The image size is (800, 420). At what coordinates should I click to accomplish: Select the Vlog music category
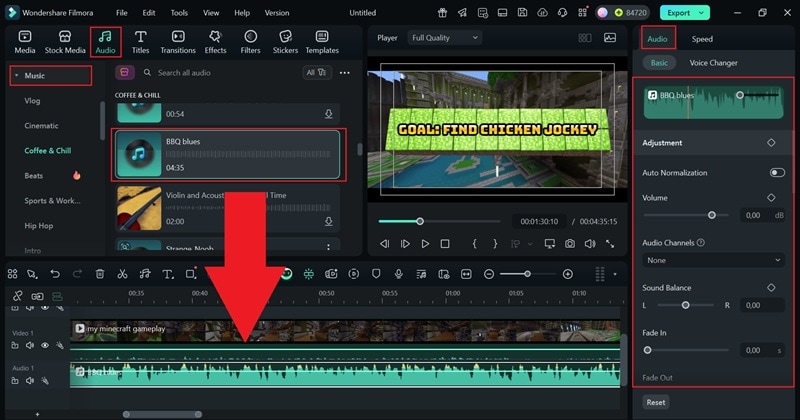tap(32, 101)
